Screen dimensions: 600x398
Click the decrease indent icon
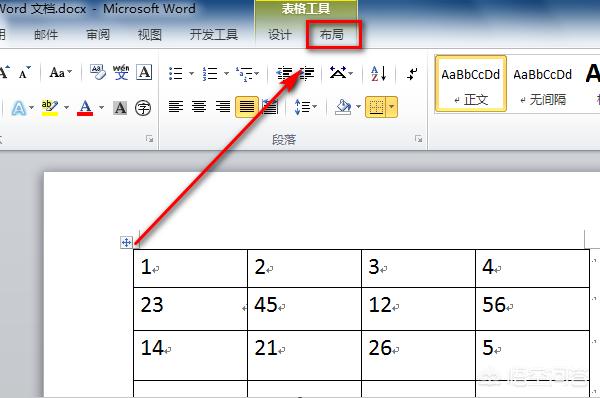tap(284, 73)
